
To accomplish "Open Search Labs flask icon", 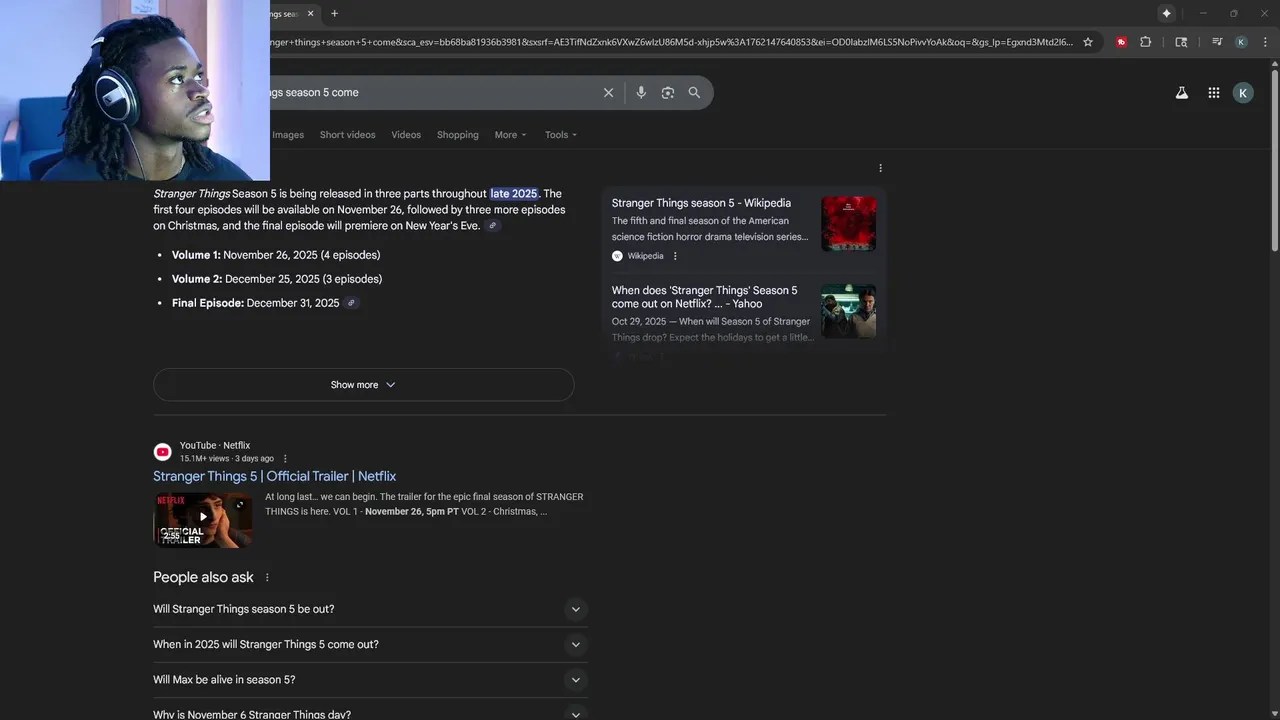I will click(x=1181, y=93).
